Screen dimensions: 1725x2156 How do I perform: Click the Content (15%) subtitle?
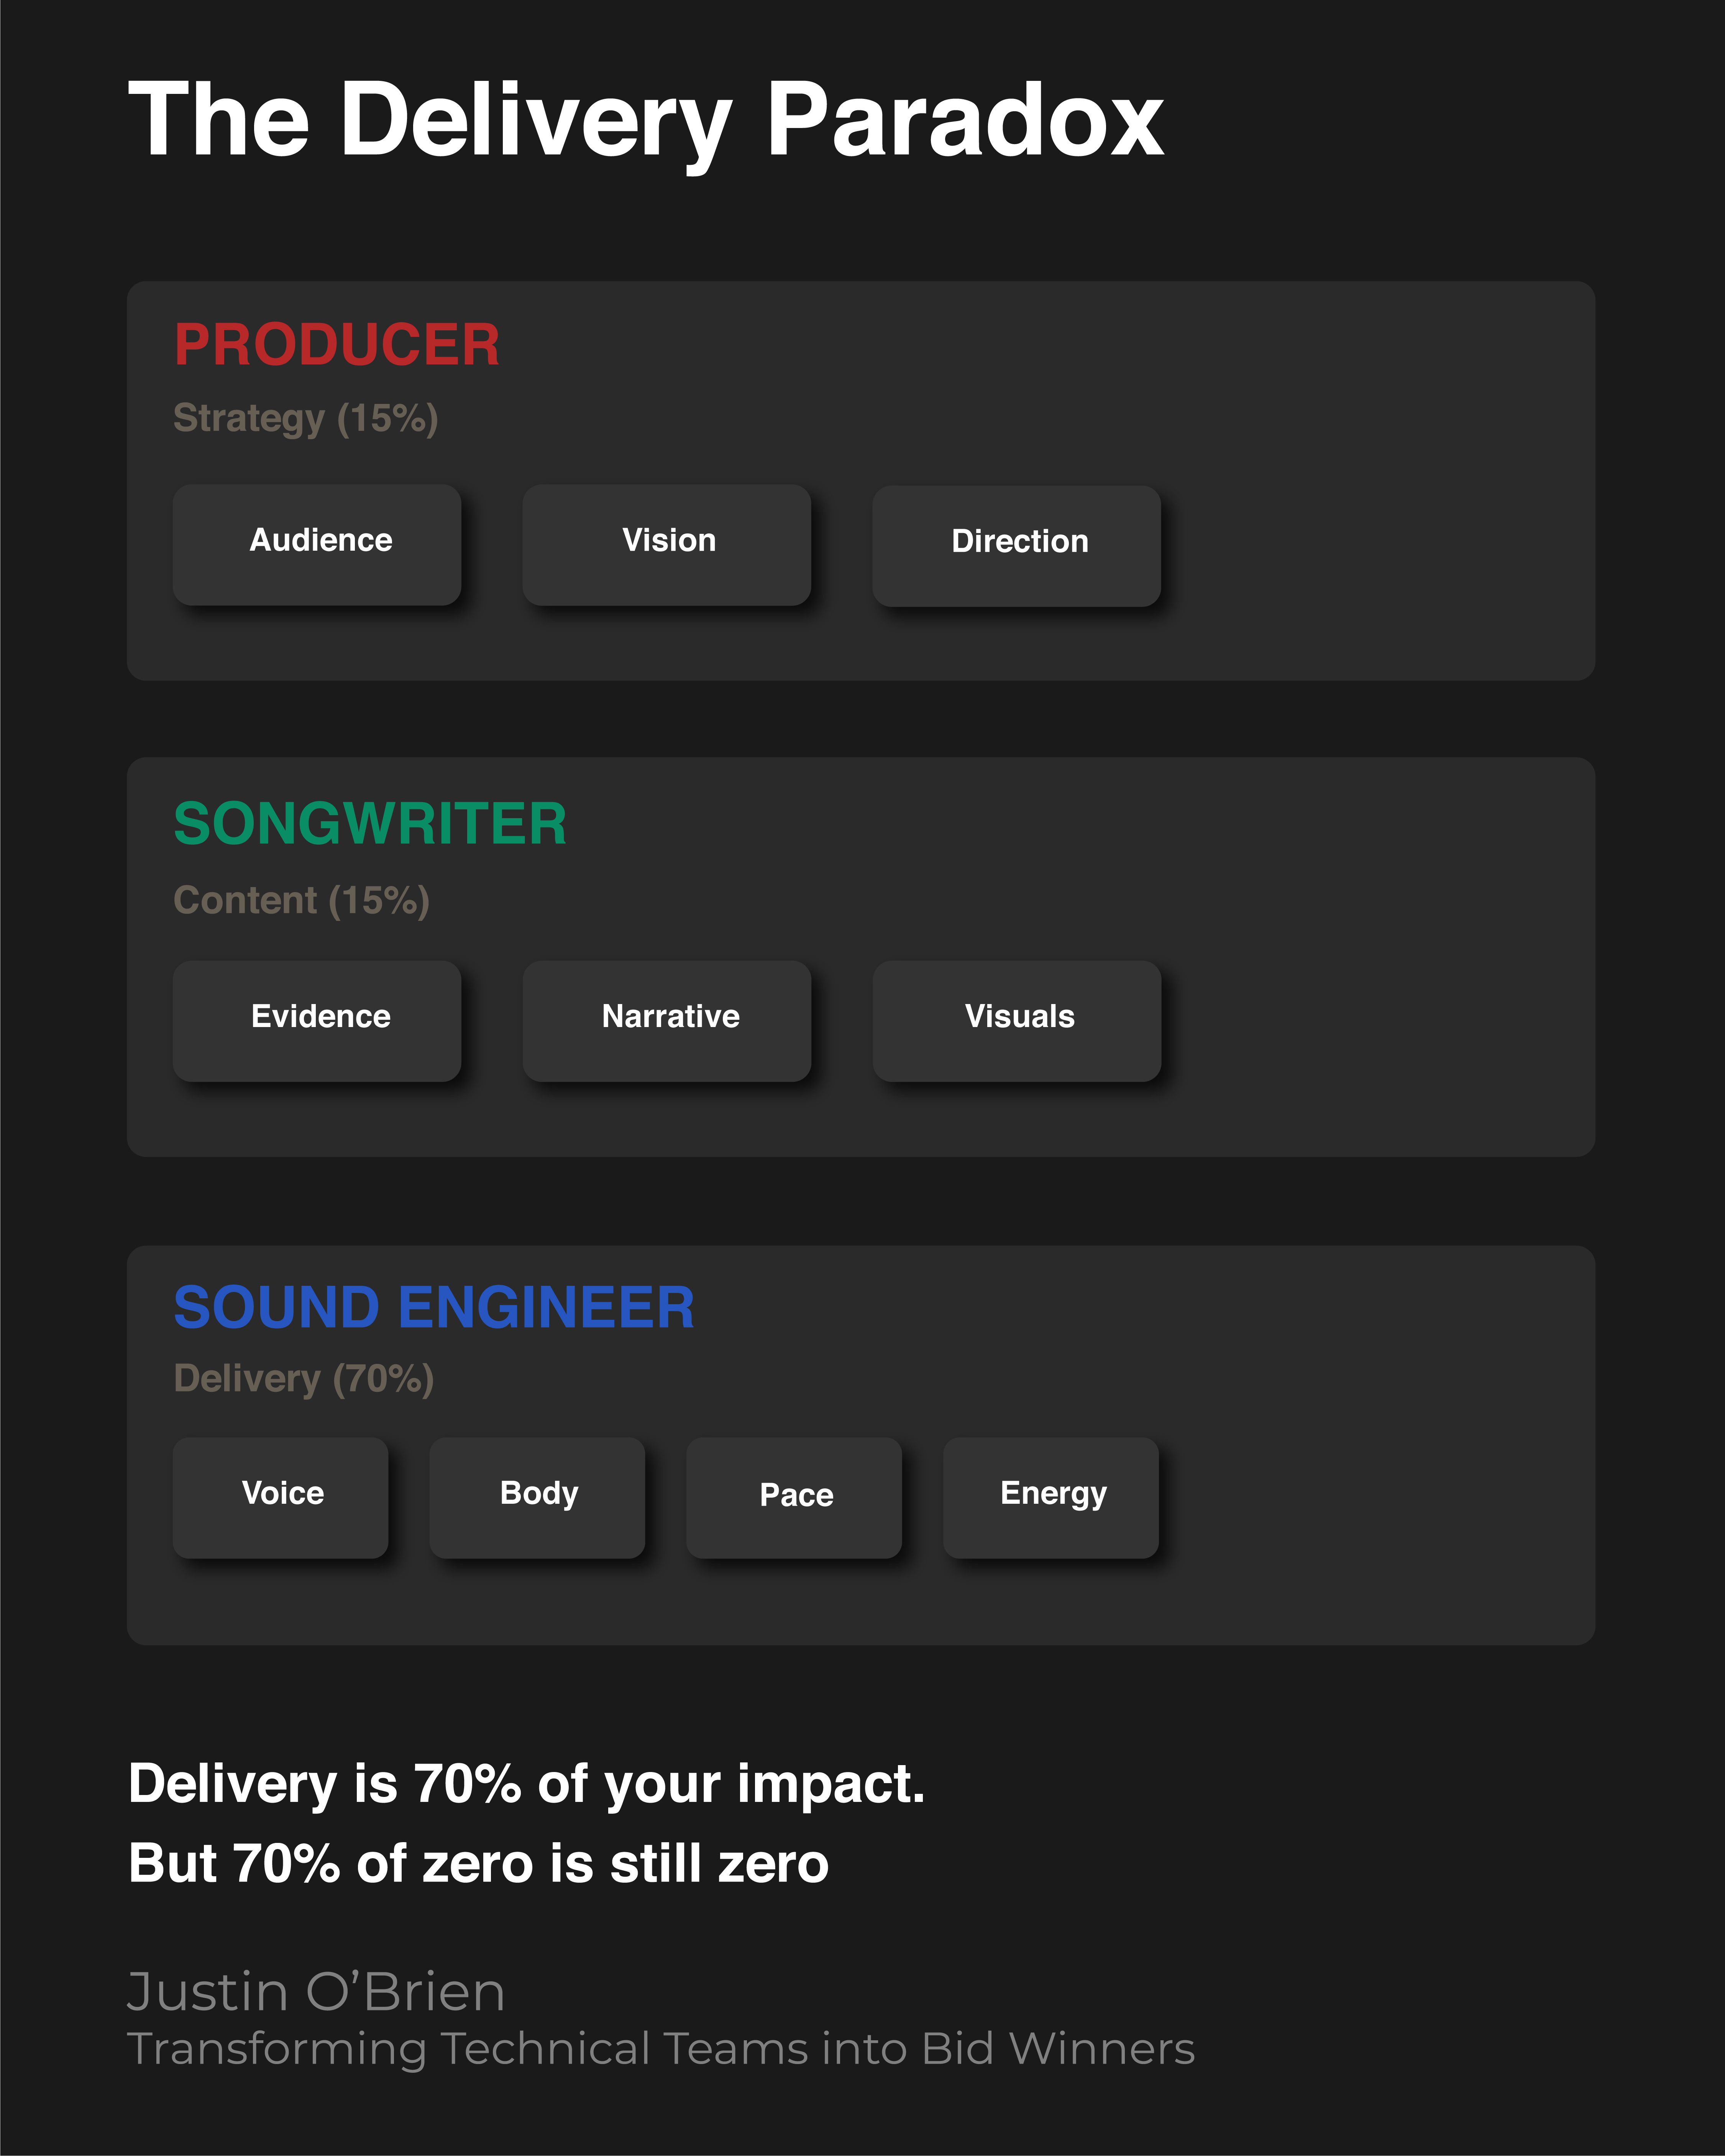[x=302, y=900]
